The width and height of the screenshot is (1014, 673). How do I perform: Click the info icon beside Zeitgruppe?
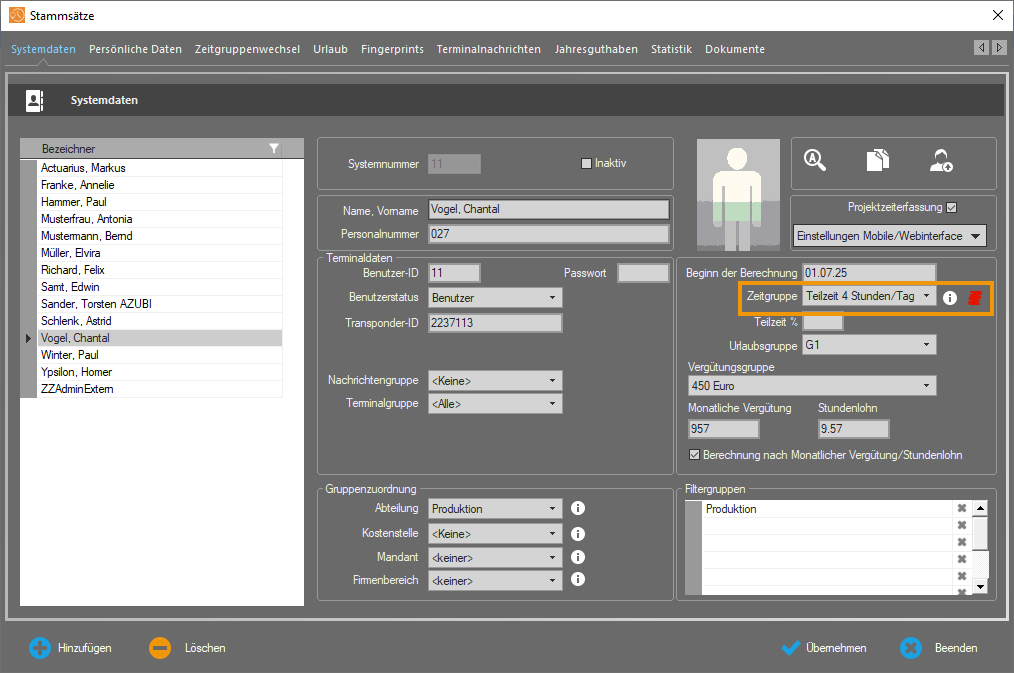(950, 297)
